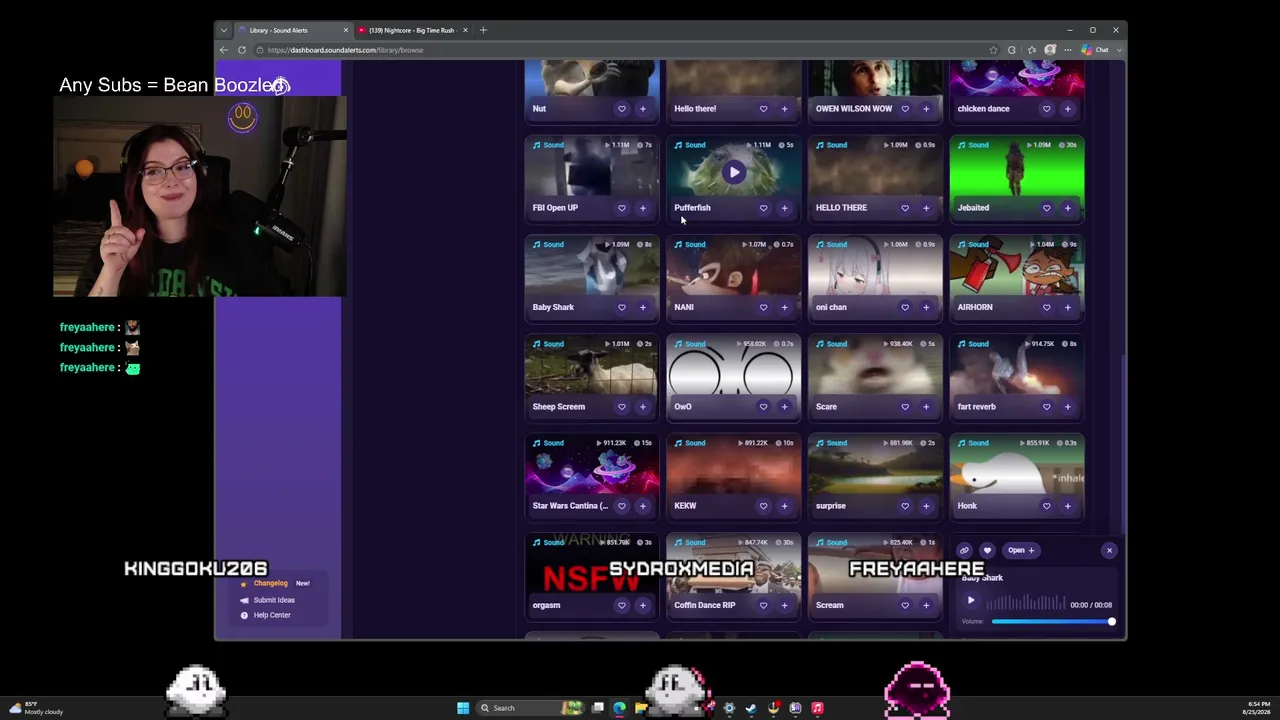1280x720 pixels.
Task: Add the Nut sound using its plus icon
Action: (643, 109)
